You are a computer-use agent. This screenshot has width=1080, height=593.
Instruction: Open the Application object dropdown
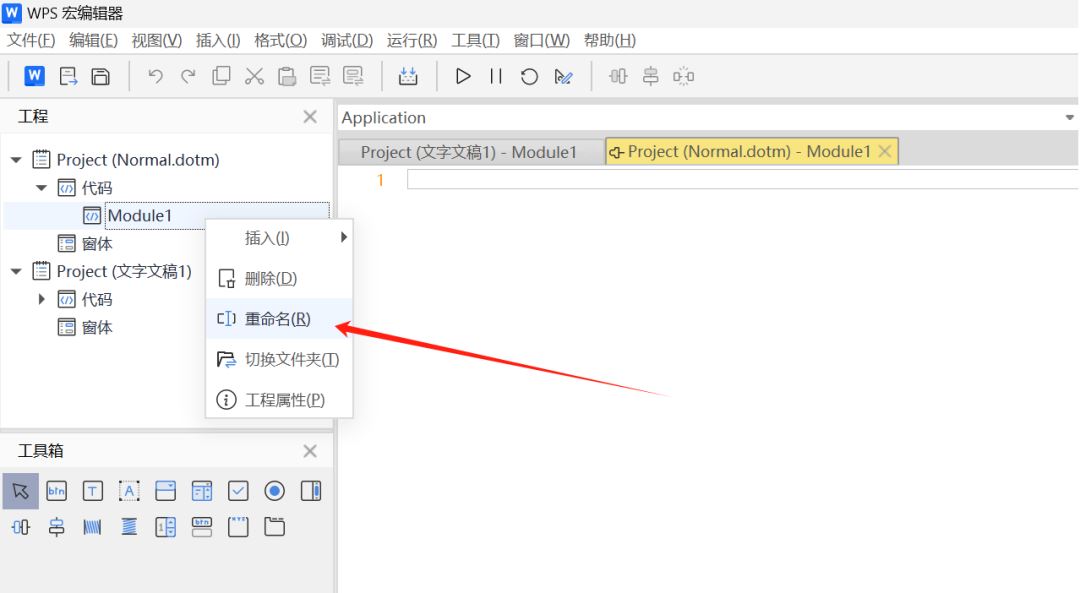click(1069, 118)
